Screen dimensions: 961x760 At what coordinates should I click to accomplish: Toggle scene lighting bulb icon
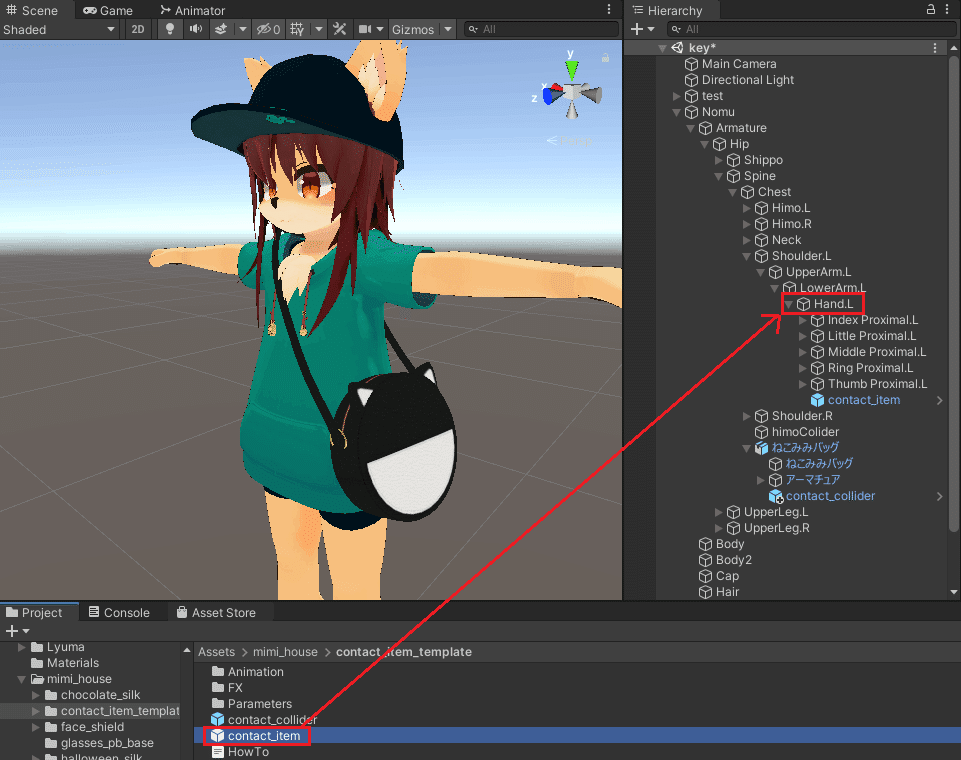click(x=170, y=29)
